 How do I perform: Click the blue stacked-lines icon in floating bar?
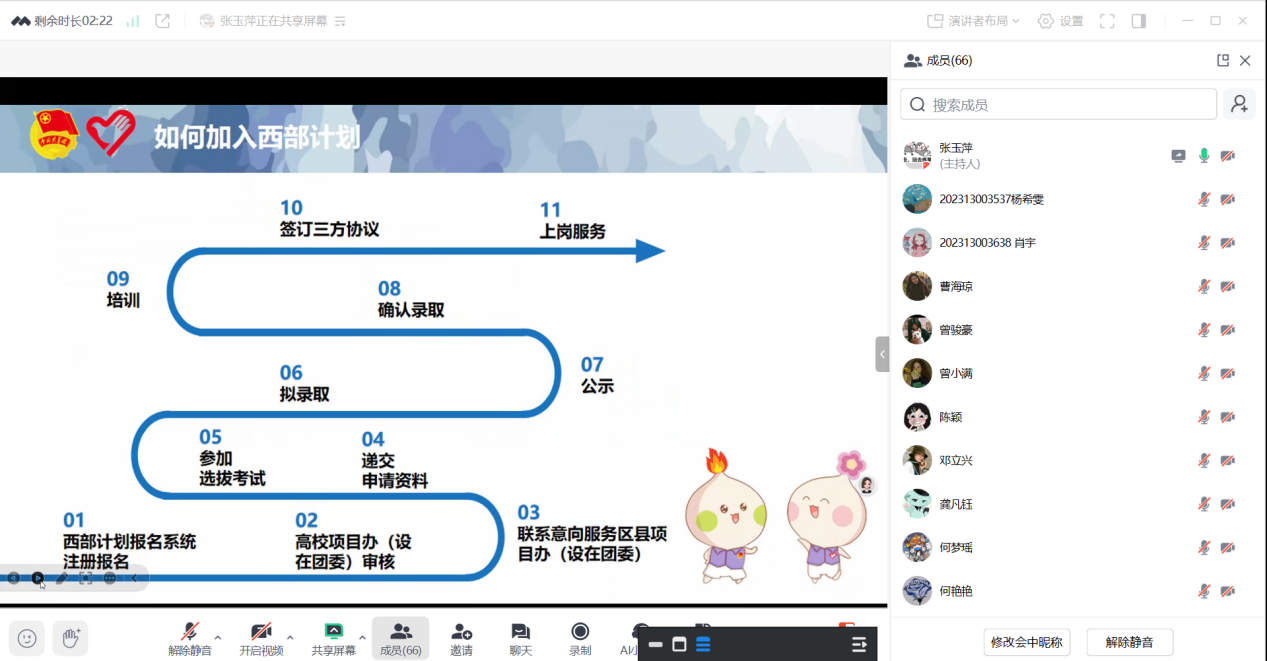[x=703, y=645]
